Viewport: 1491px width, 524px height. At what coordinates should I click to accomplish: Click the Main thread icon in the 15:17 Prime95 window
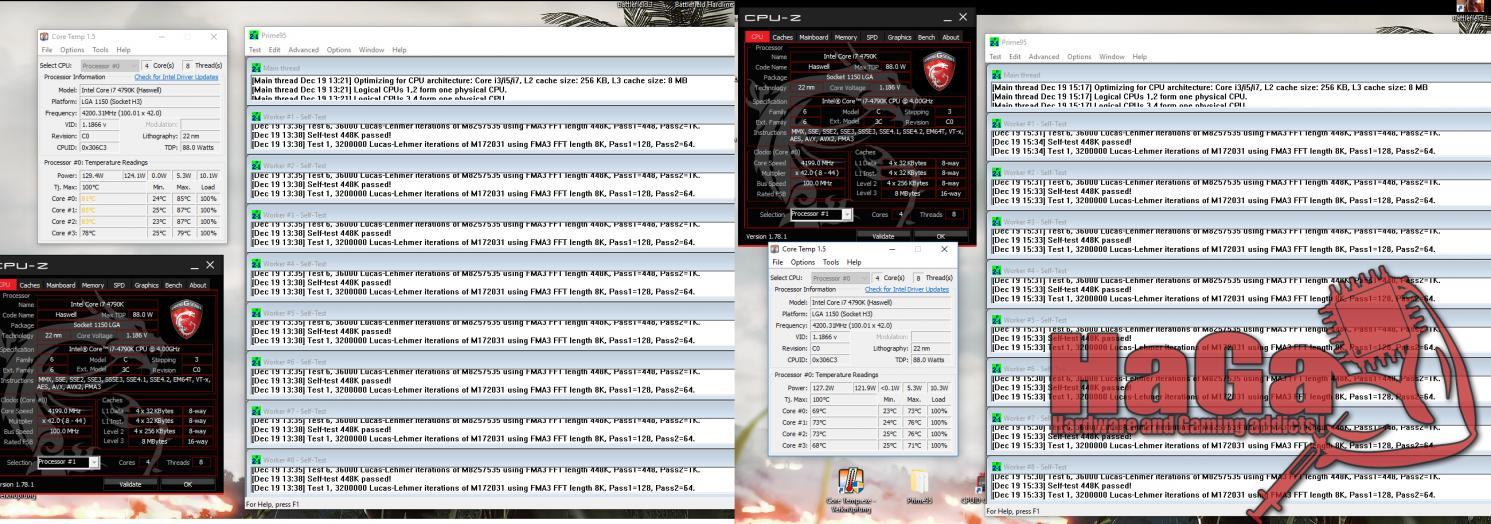tap(996, 75)
